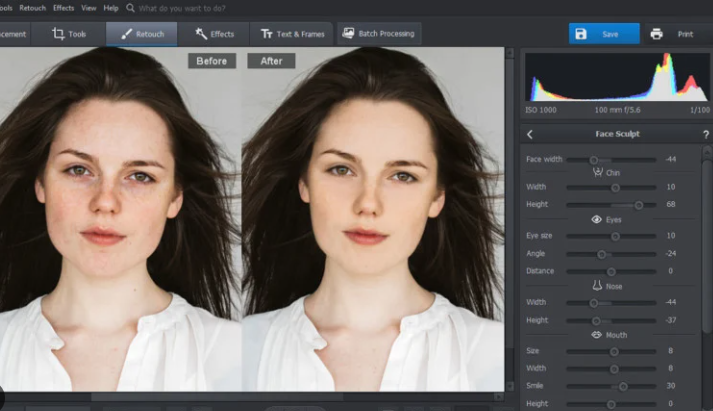The height and width of the screenshot is (411, 713).
Task: Open the Retouch menu in menu bar
Action: 33,8
